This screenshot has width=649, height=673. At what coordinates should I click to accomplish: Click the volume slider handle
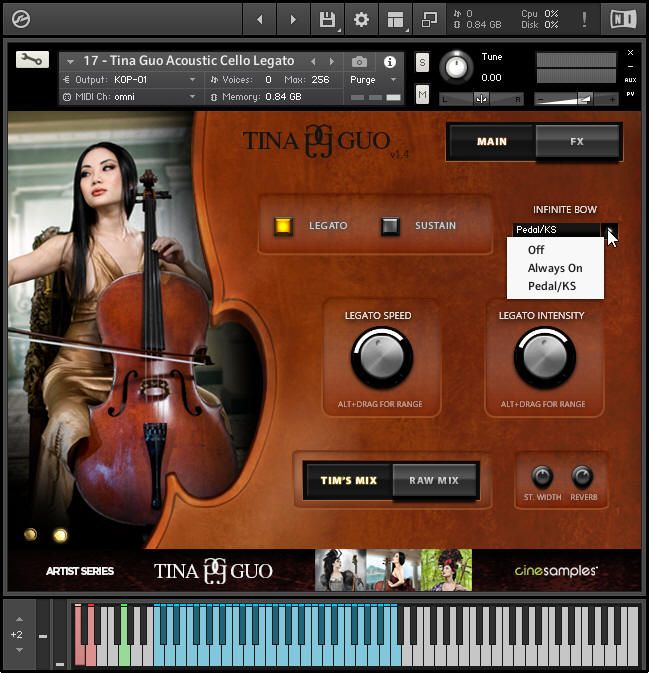(x=584, y=100)
